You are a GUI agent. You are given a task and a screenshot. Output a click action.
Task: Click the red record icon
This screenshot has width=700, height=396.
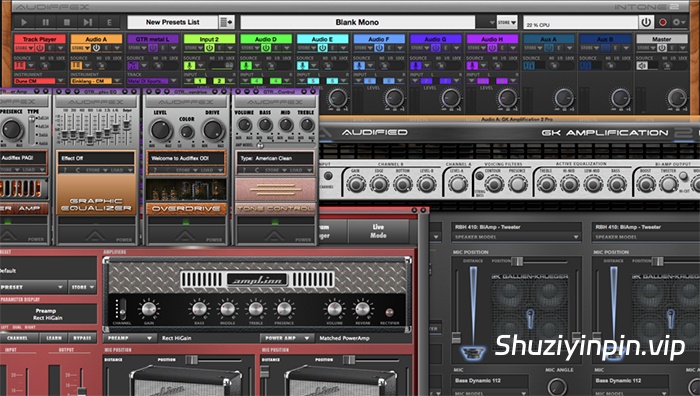click(663, 22)
